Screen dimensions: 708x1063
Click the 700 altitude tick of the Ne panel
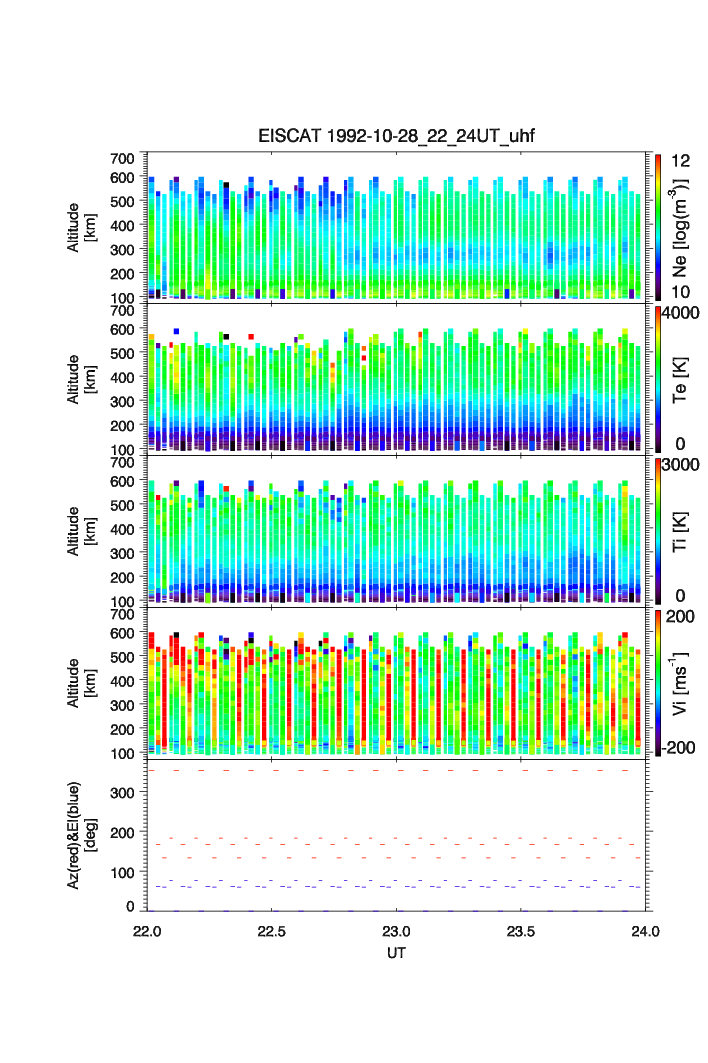(122, 159)
